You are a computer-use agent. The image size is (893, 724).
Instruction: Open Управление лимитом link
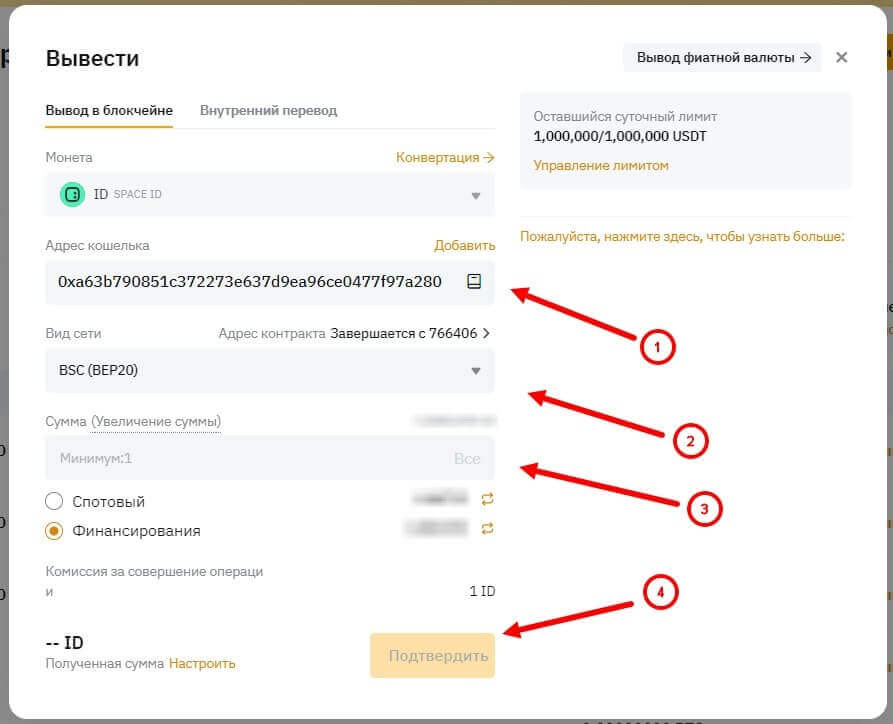[x=600, y=166]
